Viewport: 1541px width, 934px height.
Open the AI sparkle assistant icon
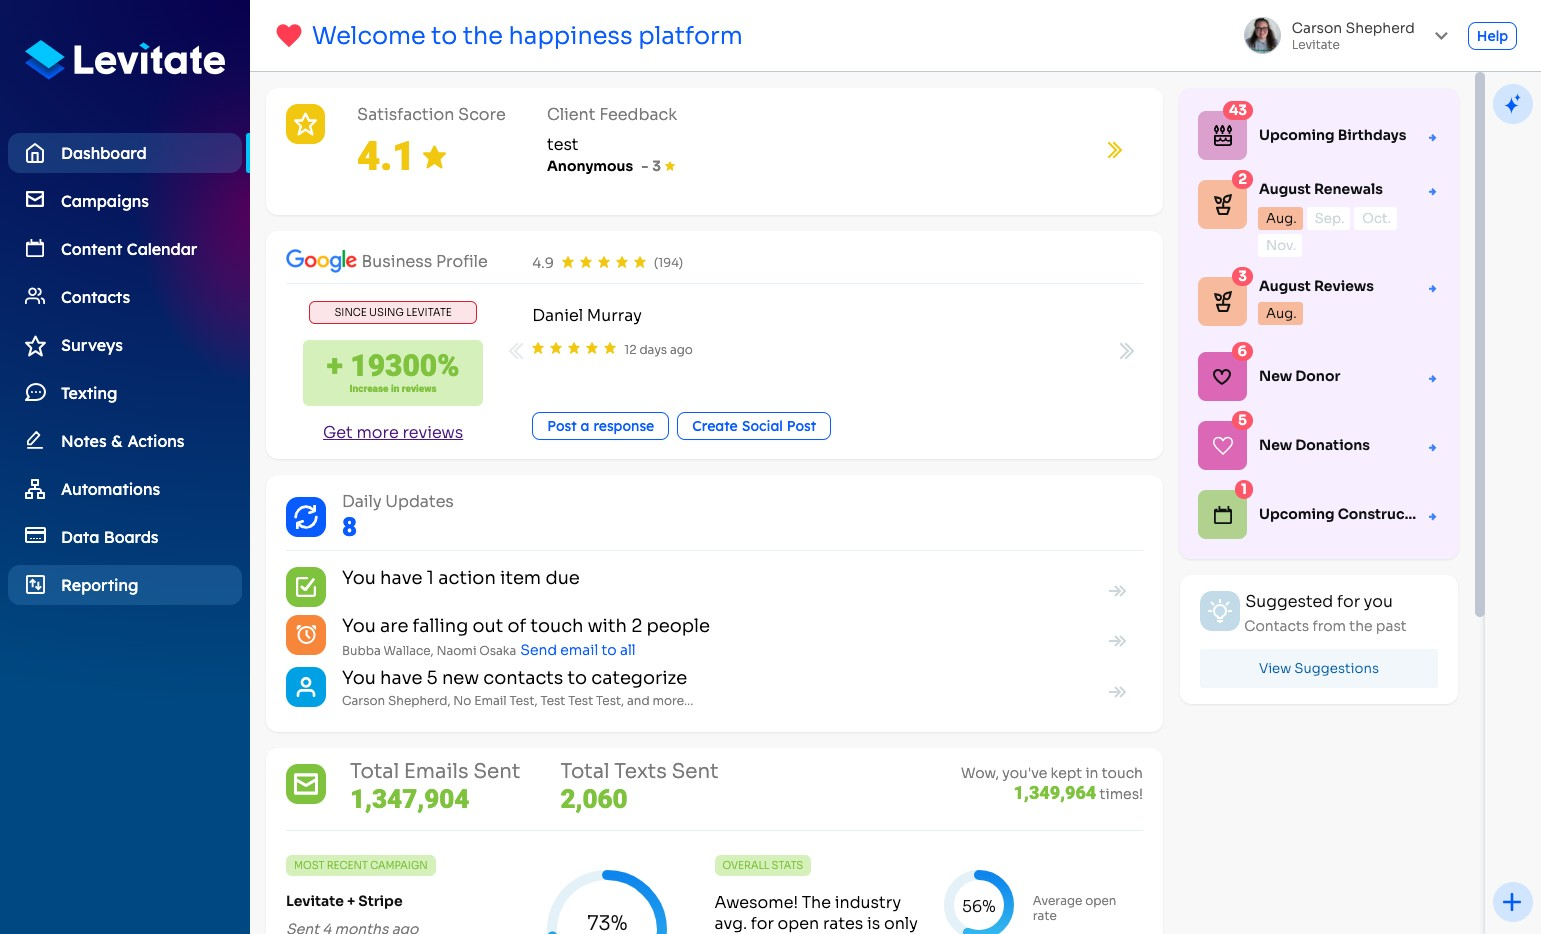[x=1512, y=104]
